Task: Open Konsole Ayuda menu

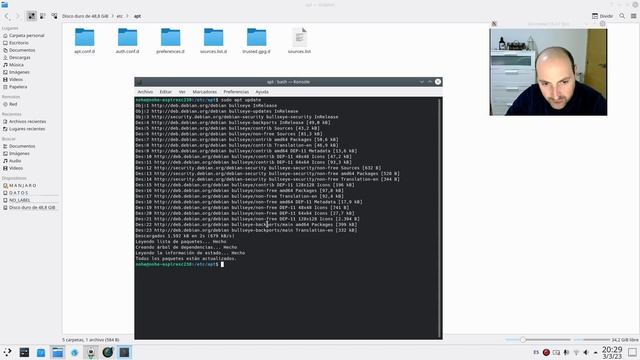Action: (262, 92)
